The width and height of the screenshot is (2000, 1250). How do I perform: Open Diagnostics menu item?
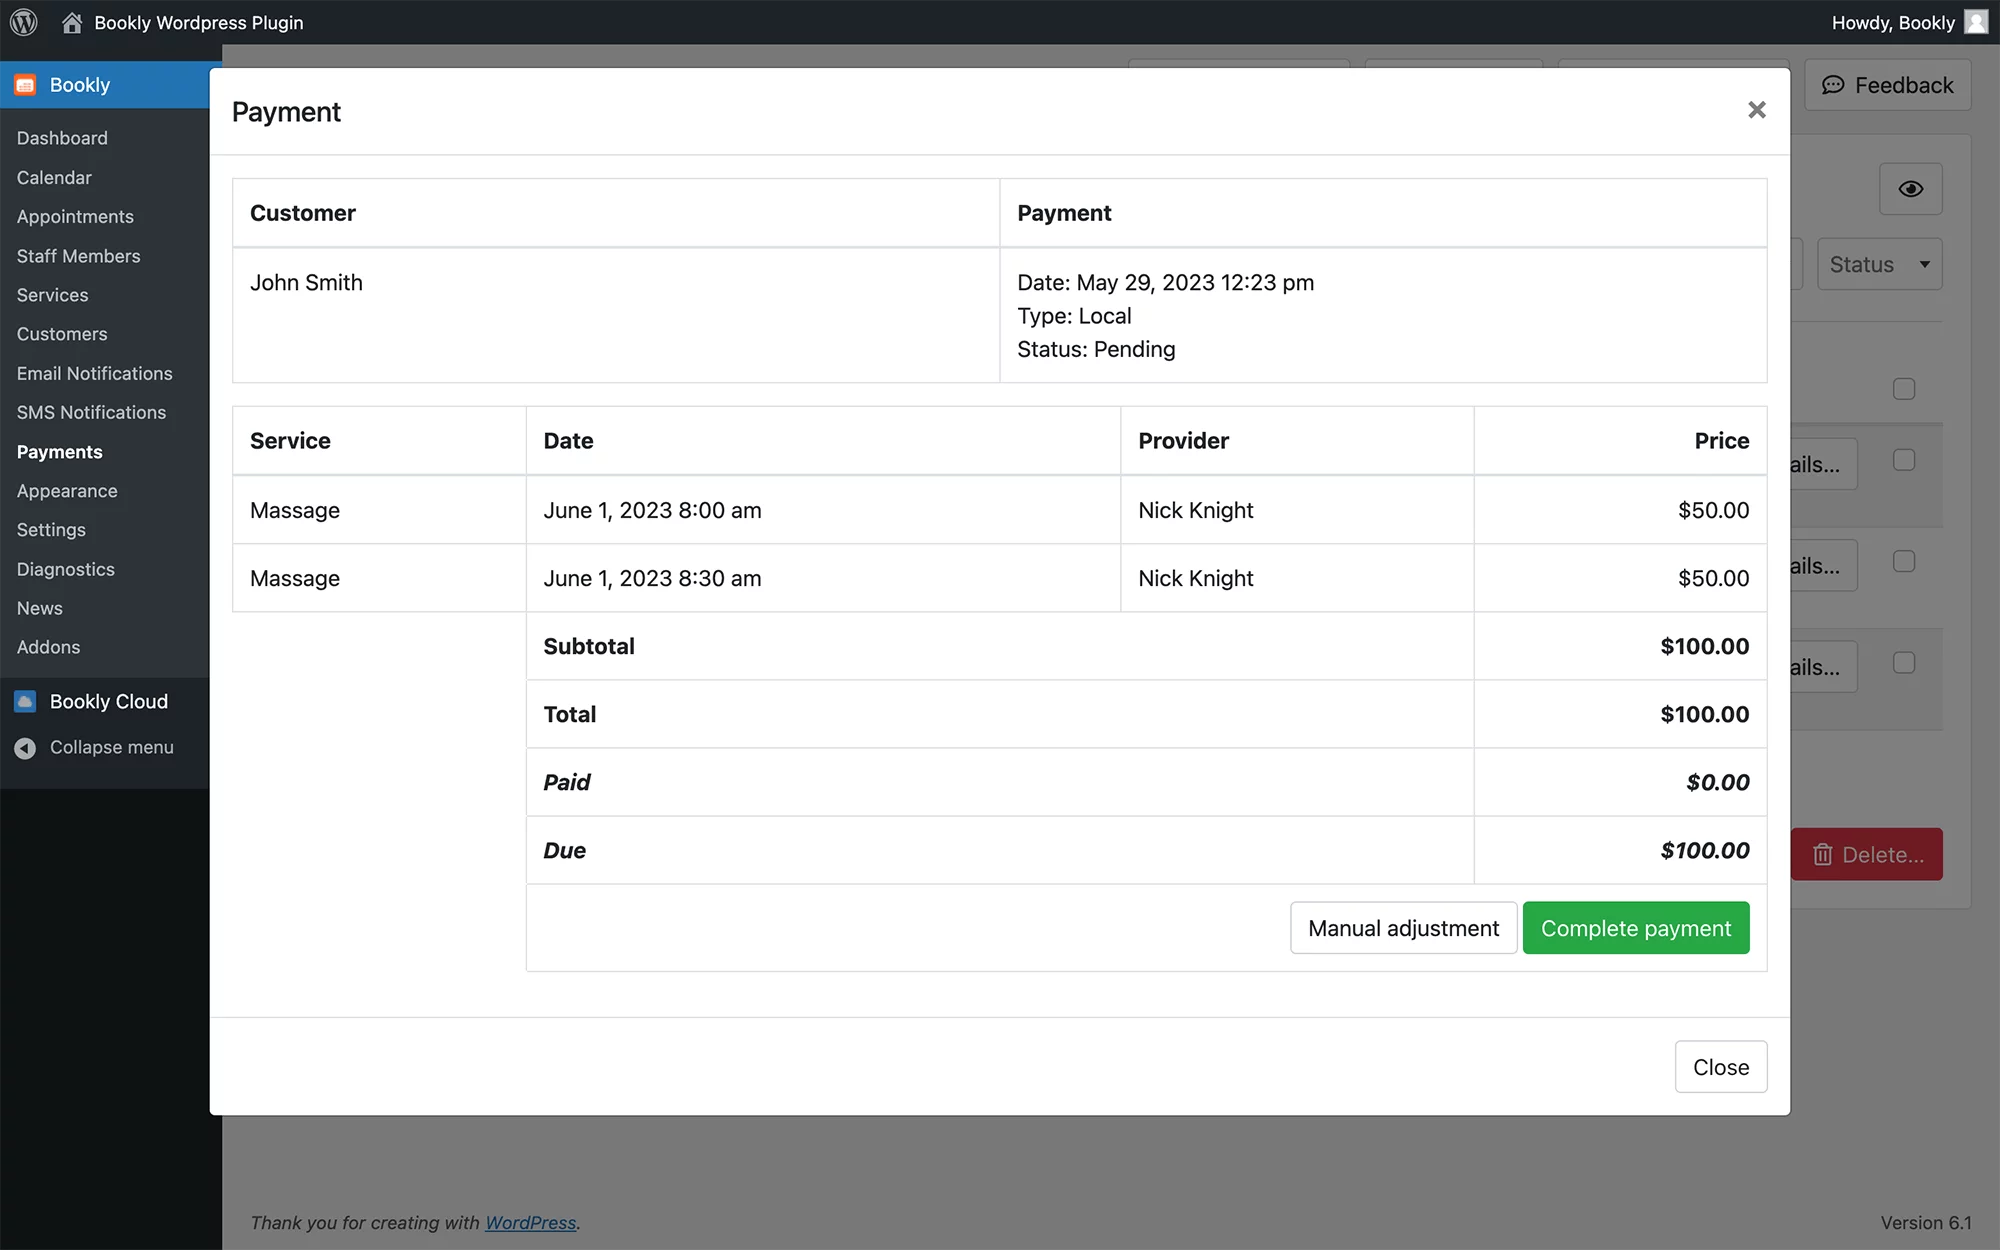(x=65, y=569)
